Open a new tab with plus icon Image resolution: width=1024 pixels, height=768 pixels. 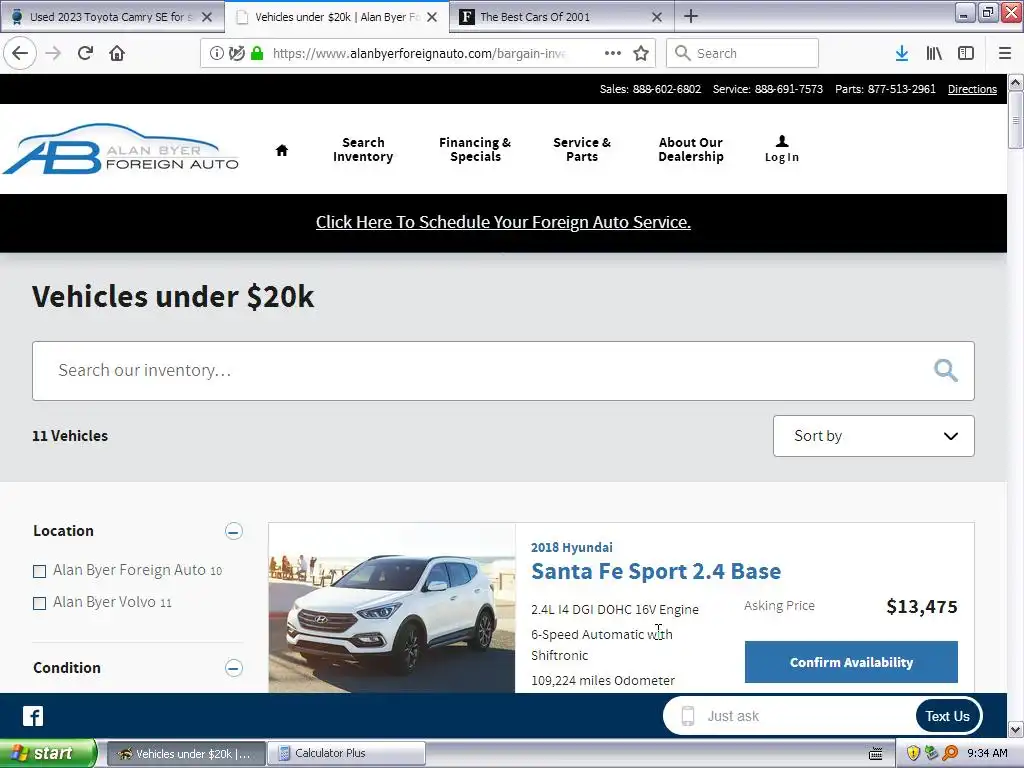691,16
